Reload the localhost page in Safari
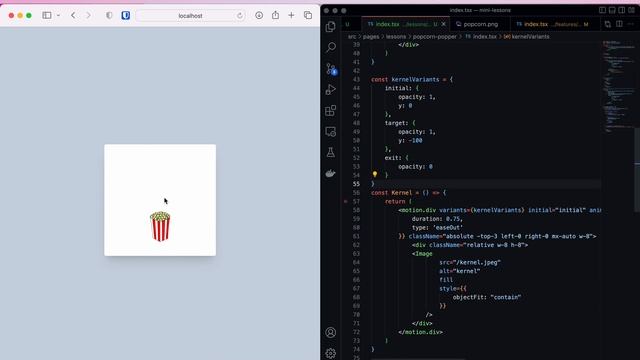The height and width of the screenshot is (360, 640). pos(240,16)
